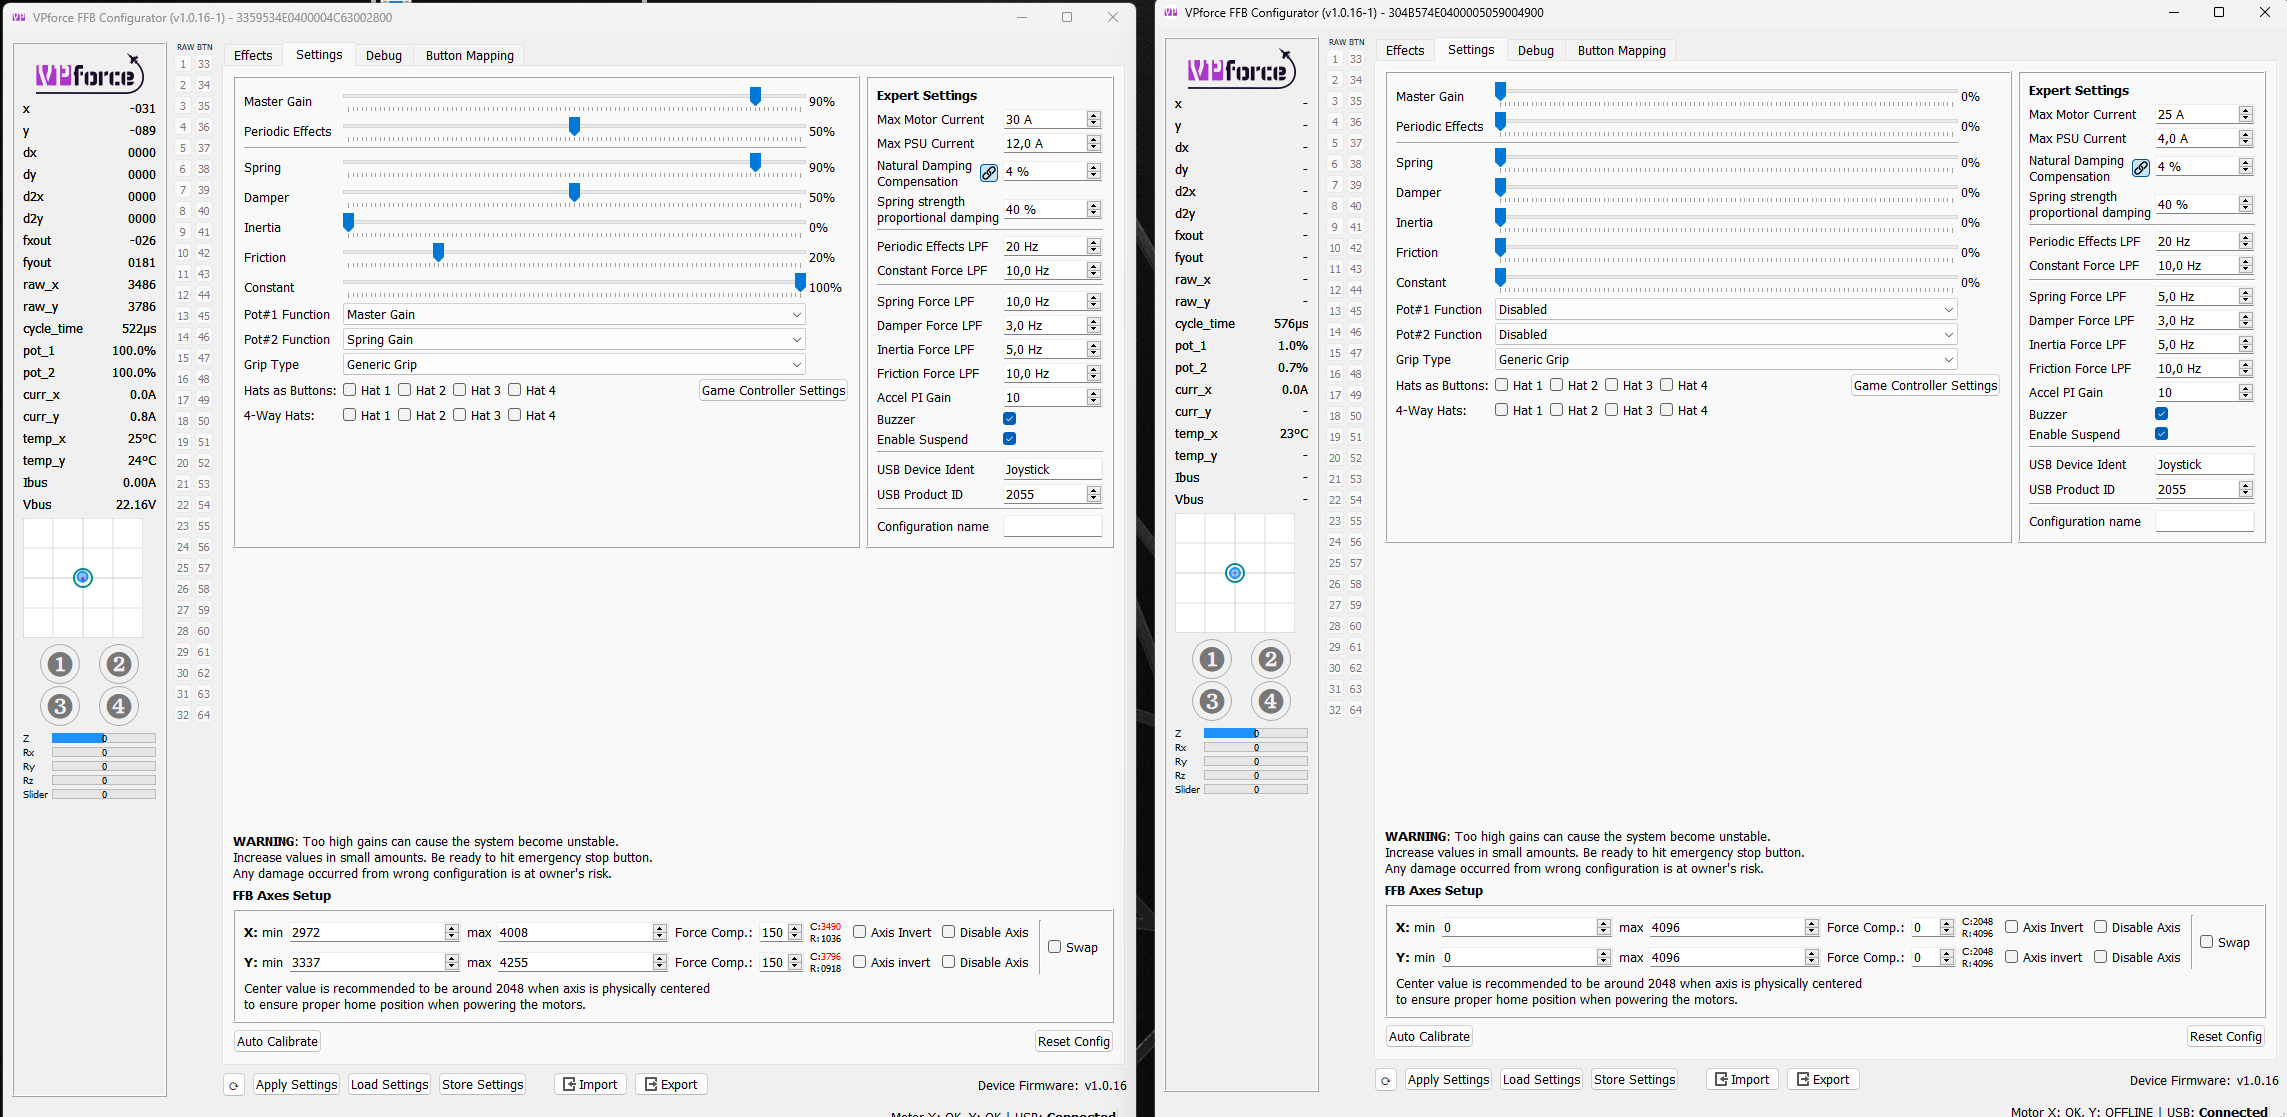The image size is (2287, 1117).
Task: Enable the Swap axes checkbox in right window
Action: click(2207, 942)
